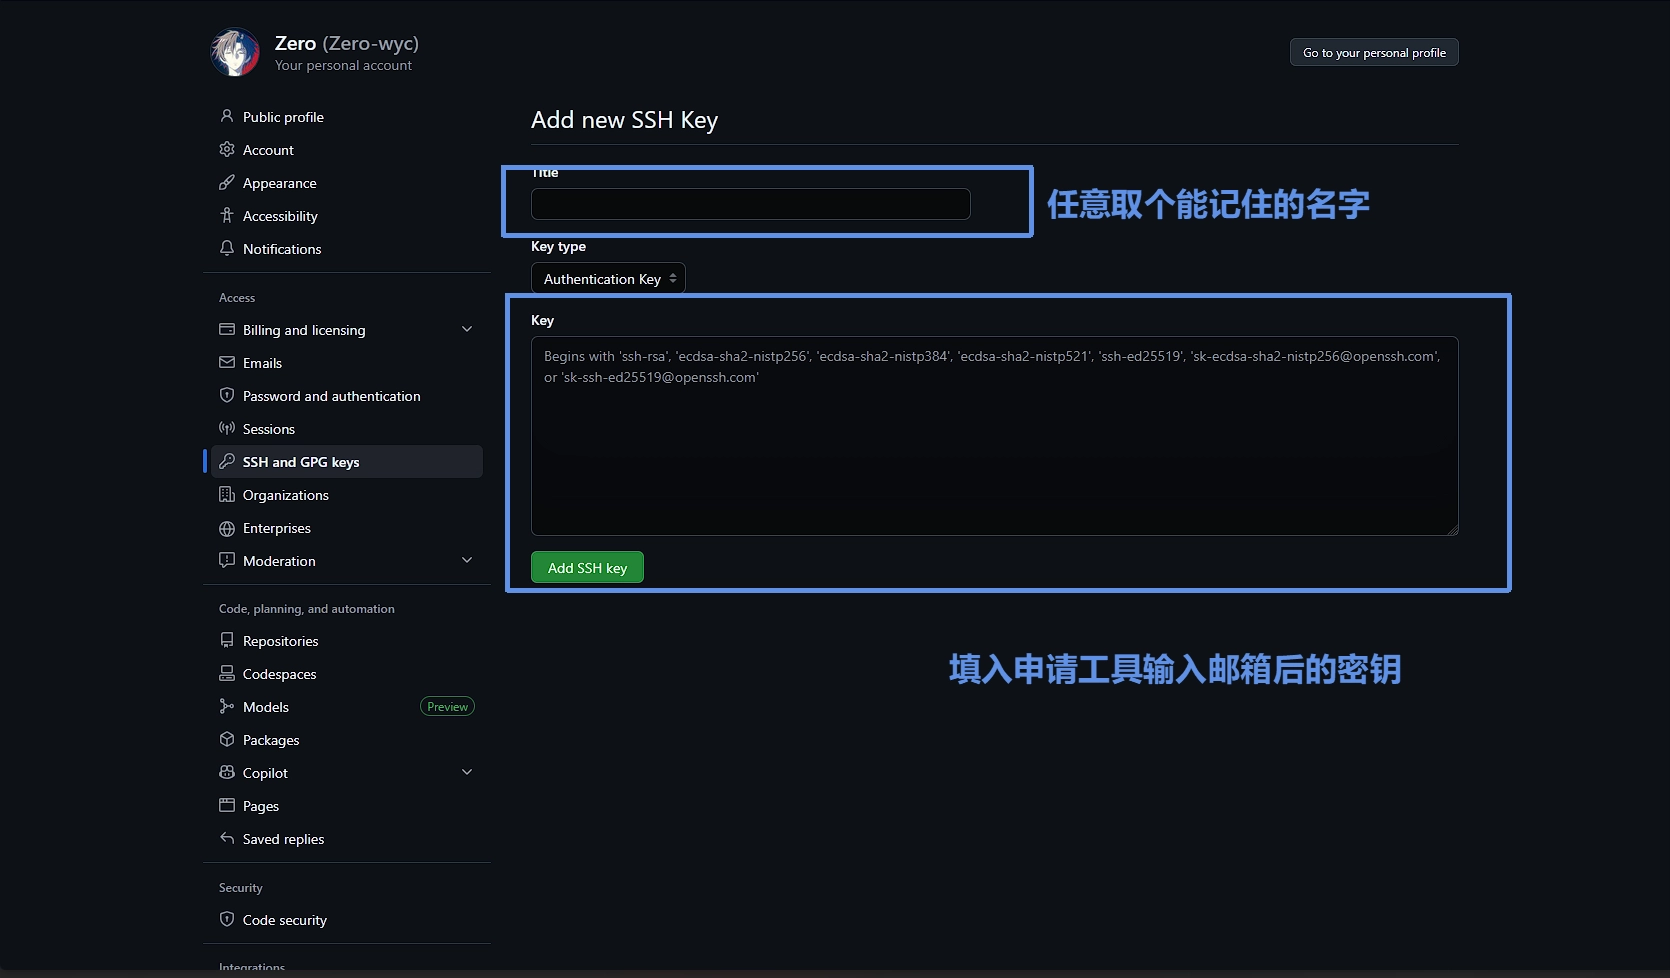
Task: Click the Appearance paintbrush icon
Action: [x=227, y=183]
